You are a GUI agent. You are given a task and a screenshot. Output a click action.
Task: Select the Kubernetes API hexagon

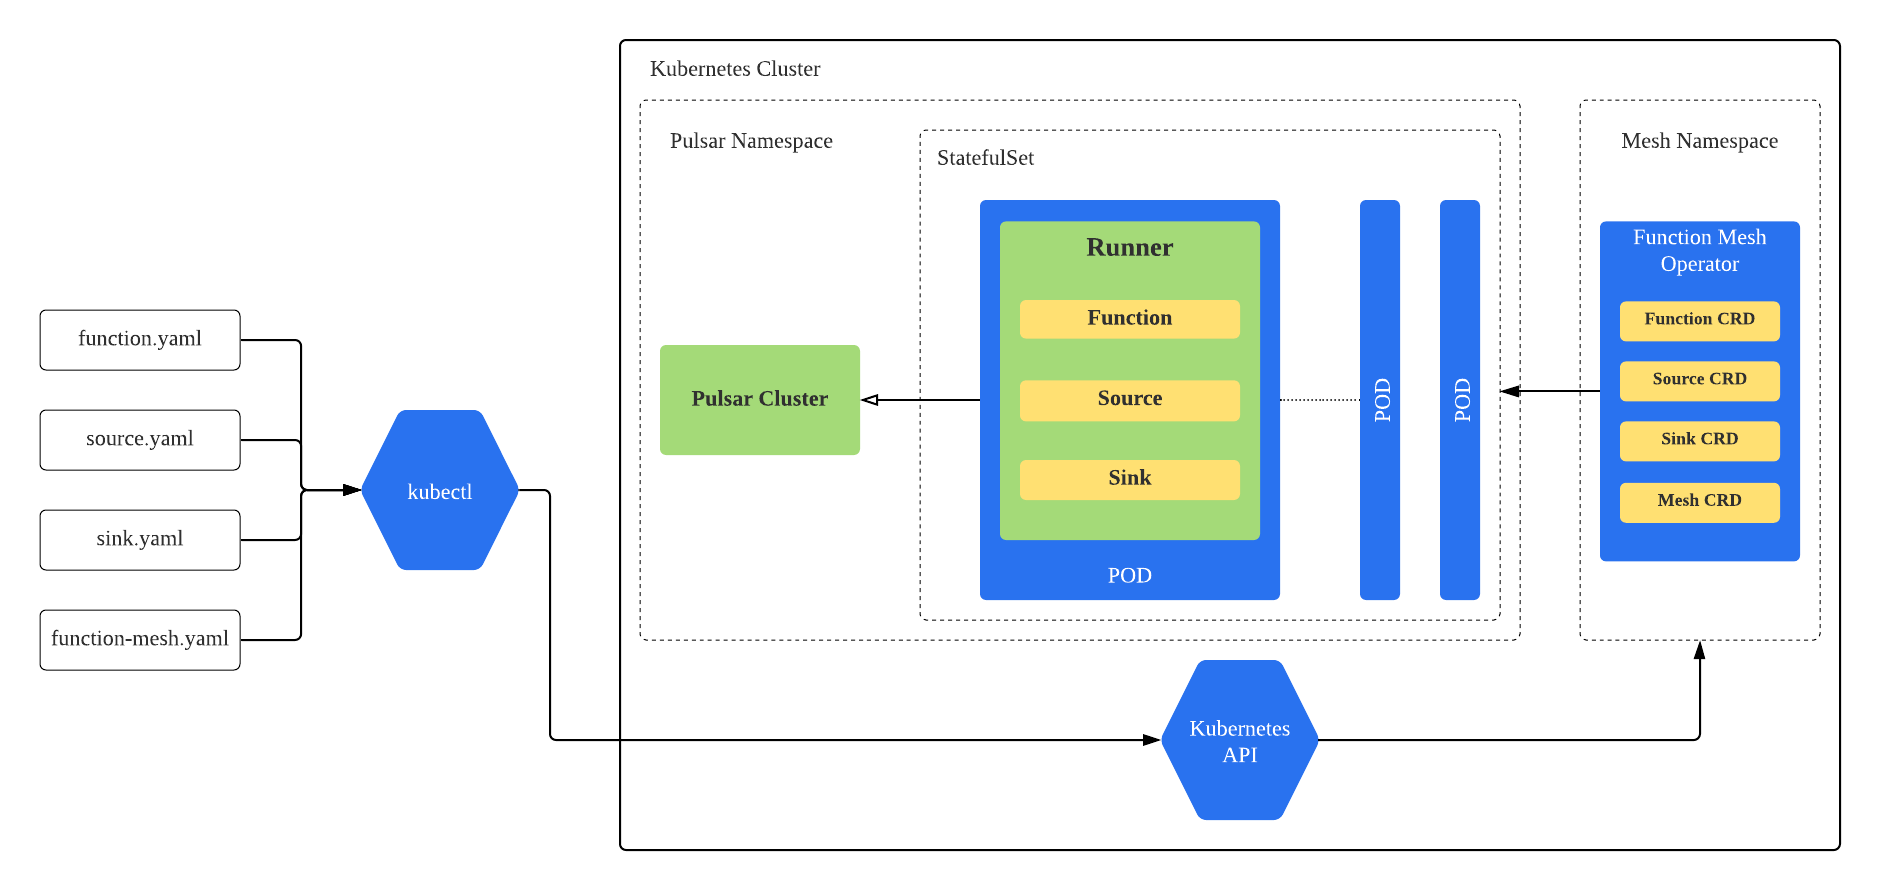pyautogui.click(x=1239, y=741)
